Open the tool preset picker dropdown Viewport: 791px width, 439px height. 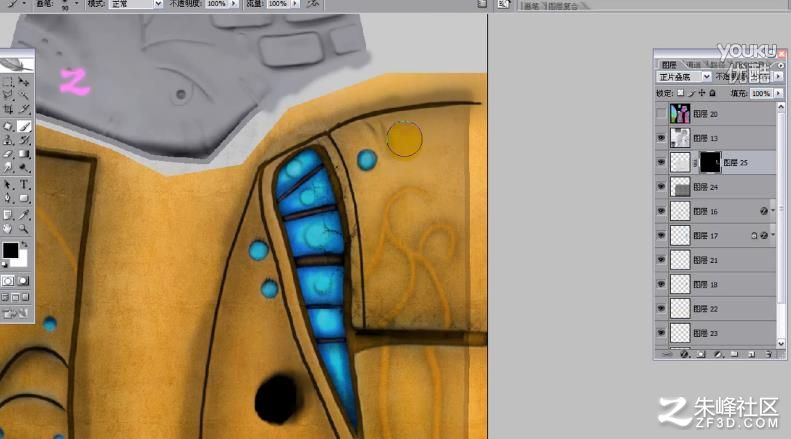(24, 3)
